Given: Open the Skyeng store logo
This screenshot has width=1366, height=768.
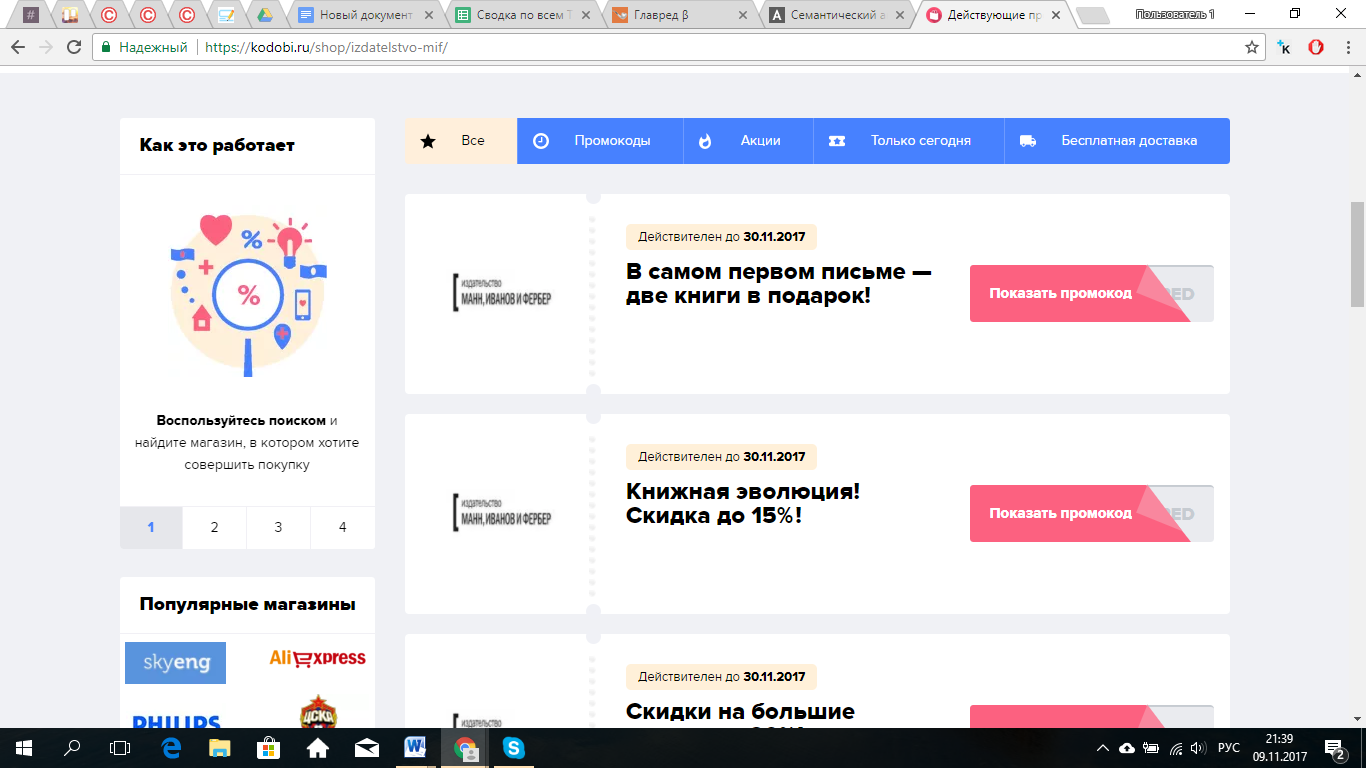Looking at the screenshot, I should coord(176,662).
